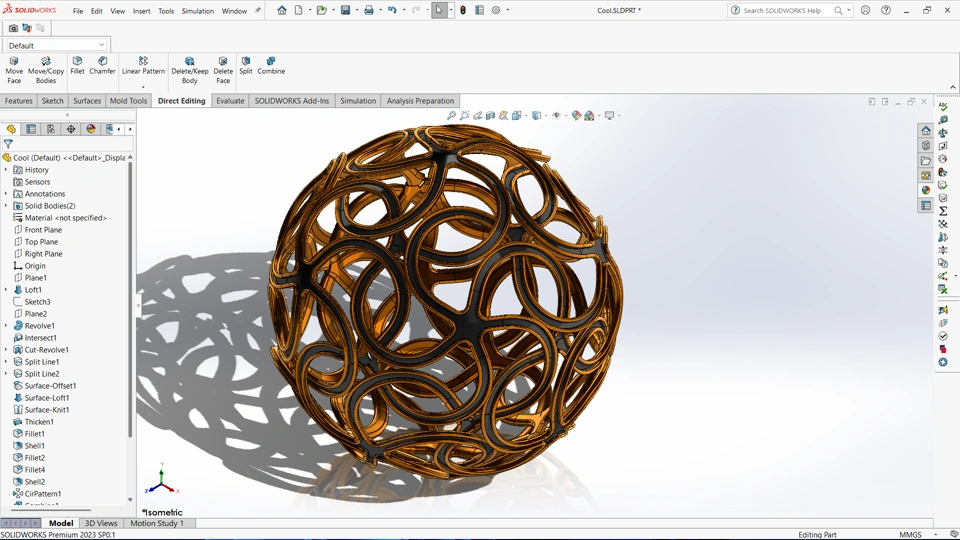Toggle the Hide/Show Items eye icon
This screenshot has height=540, width=960.
[x=557, y=116]
